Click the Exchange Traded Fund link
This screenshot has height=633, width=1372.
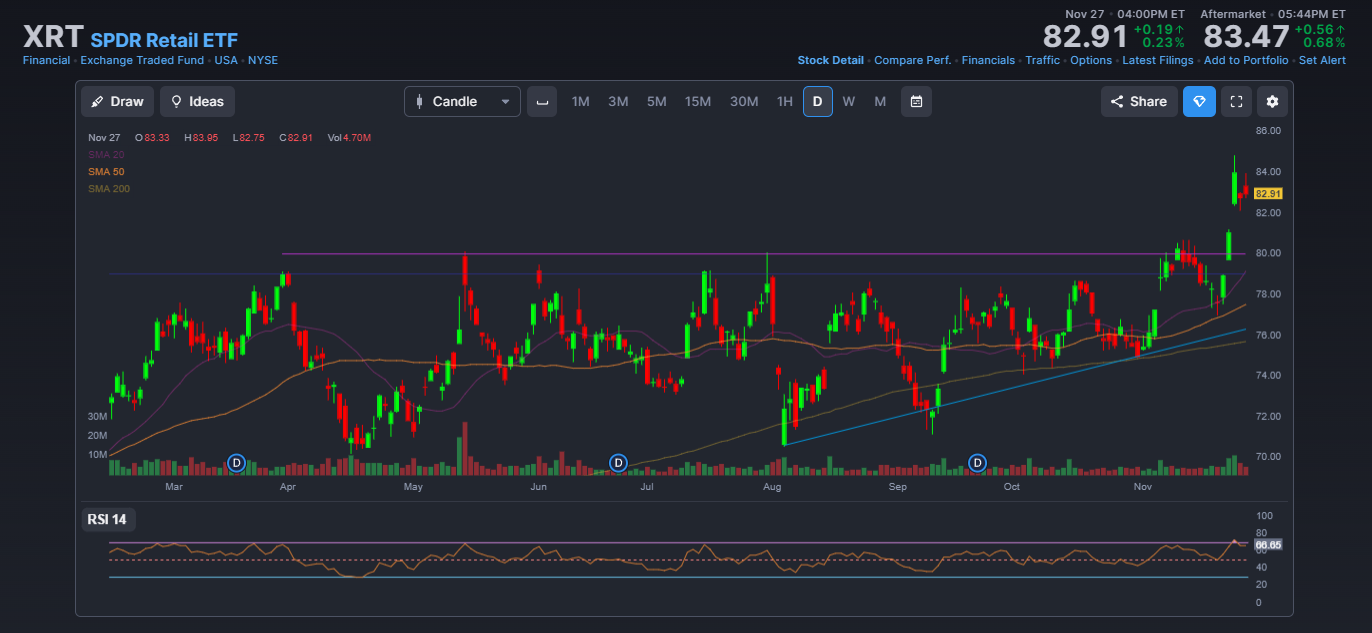click(x=142, y=60)
